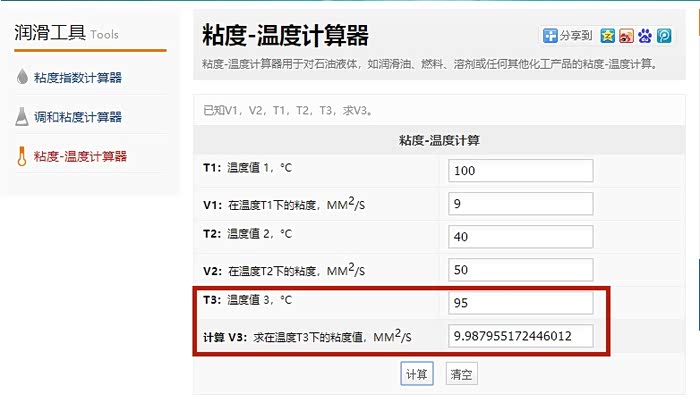Focus the T3 temperature input field
700x419 pixels.
coord(521,303)
